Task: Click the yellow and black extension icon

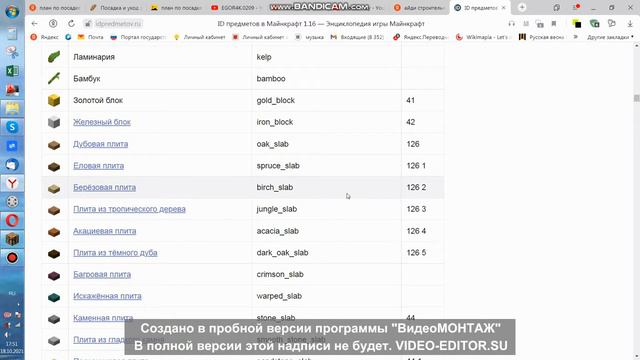Action: pos(577,24)
